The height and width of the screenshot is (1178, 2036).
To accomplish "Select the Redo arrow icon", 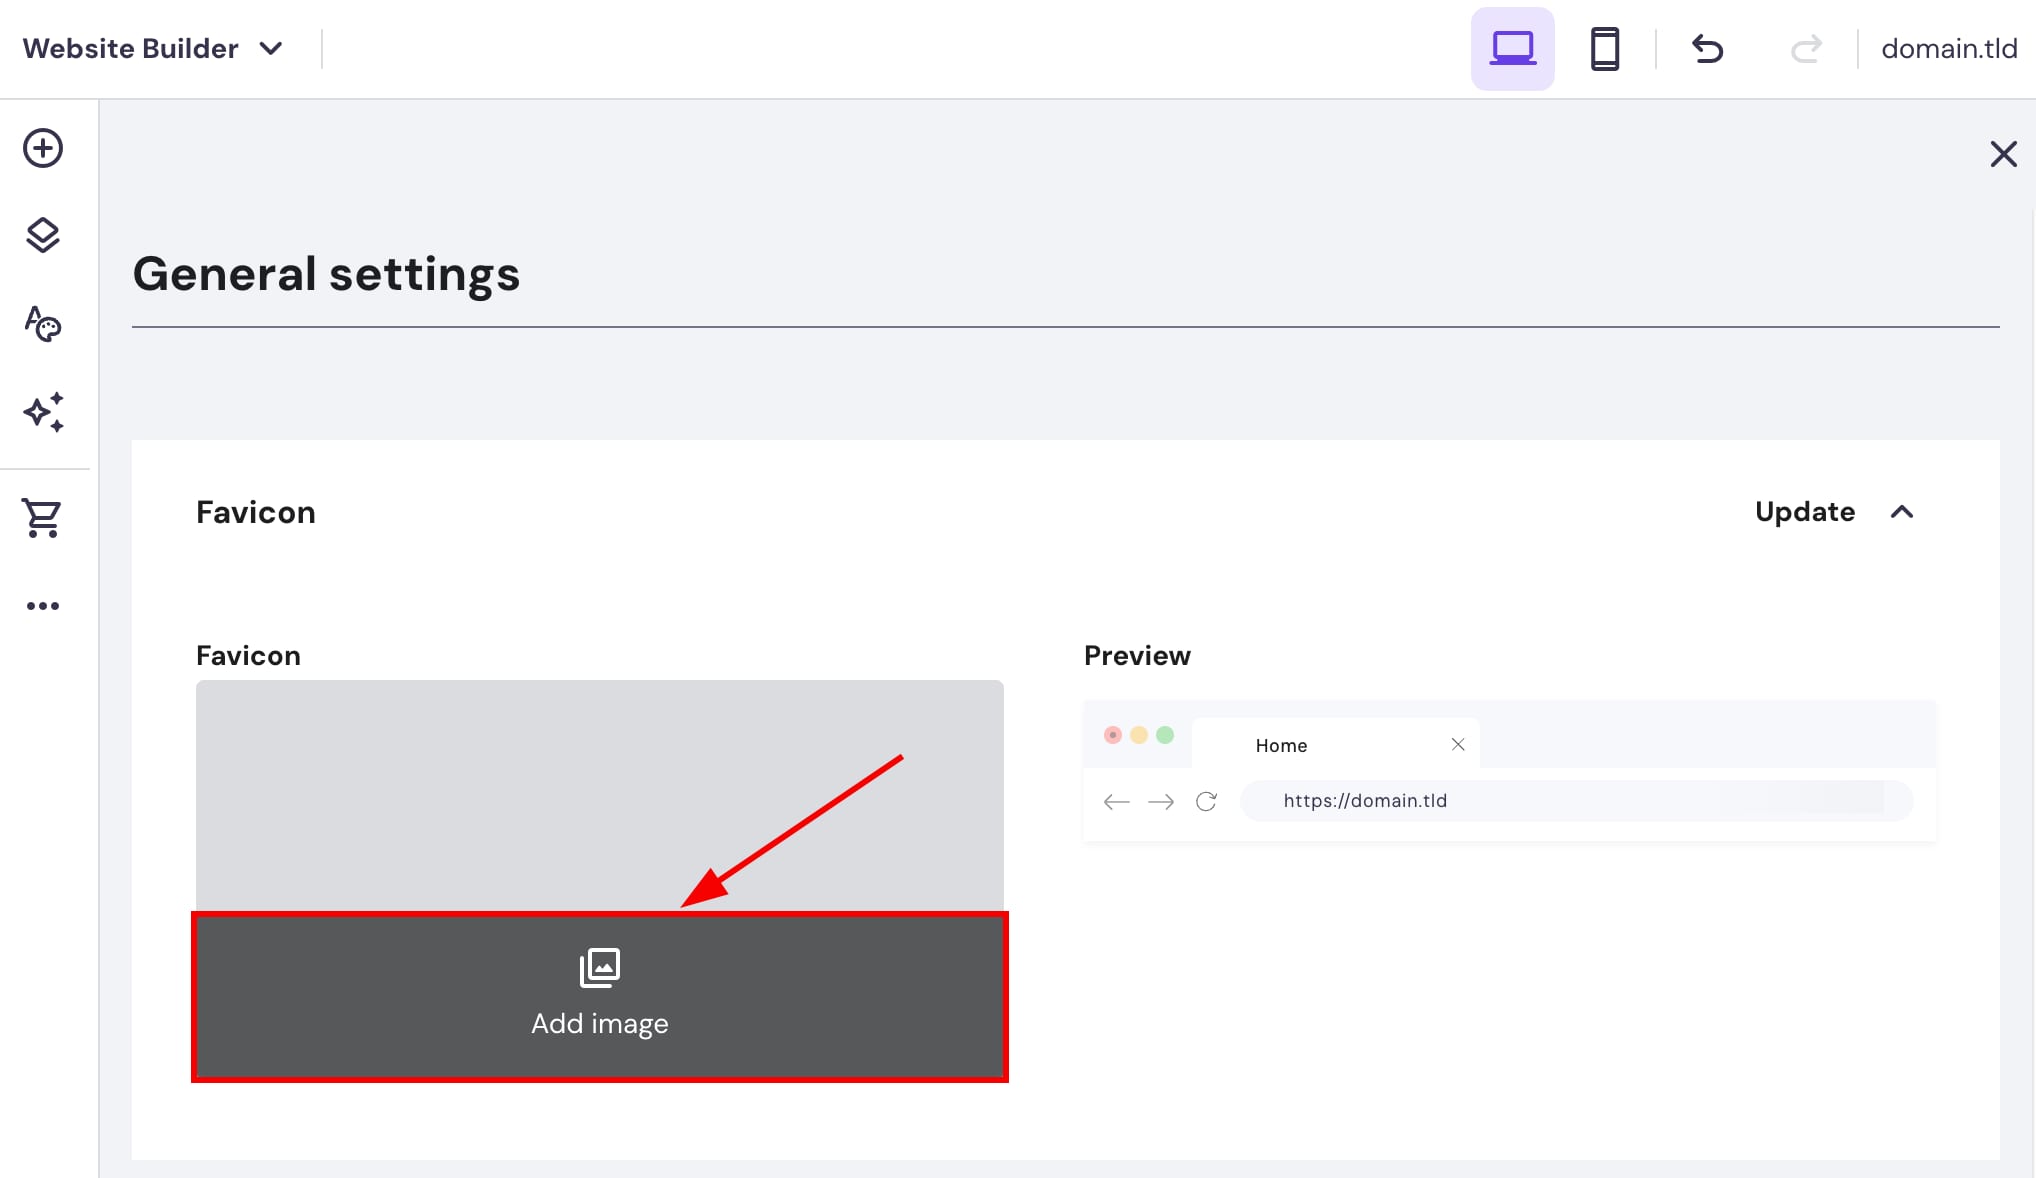I will point(1806,48).
